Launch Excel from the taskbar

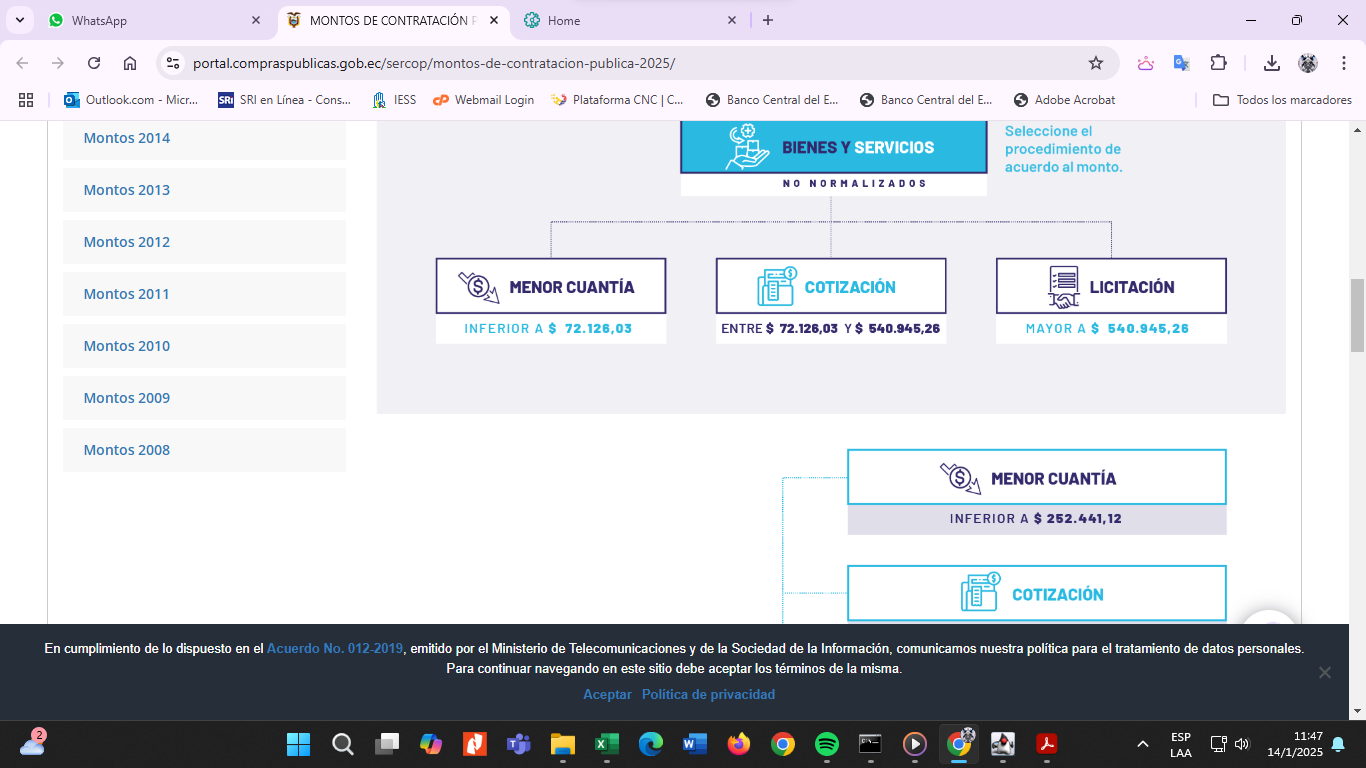[x=606, y=744]
